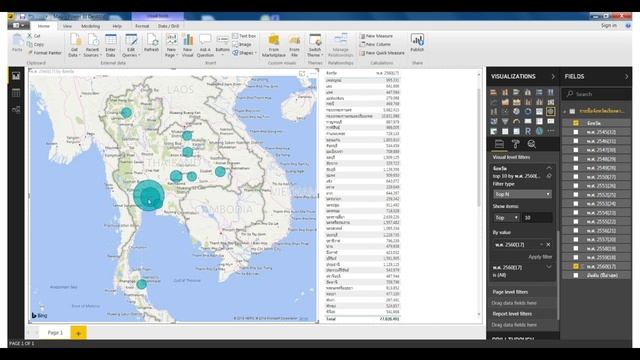
Task: Check the last field checkbox in the list
Action: 576,275
